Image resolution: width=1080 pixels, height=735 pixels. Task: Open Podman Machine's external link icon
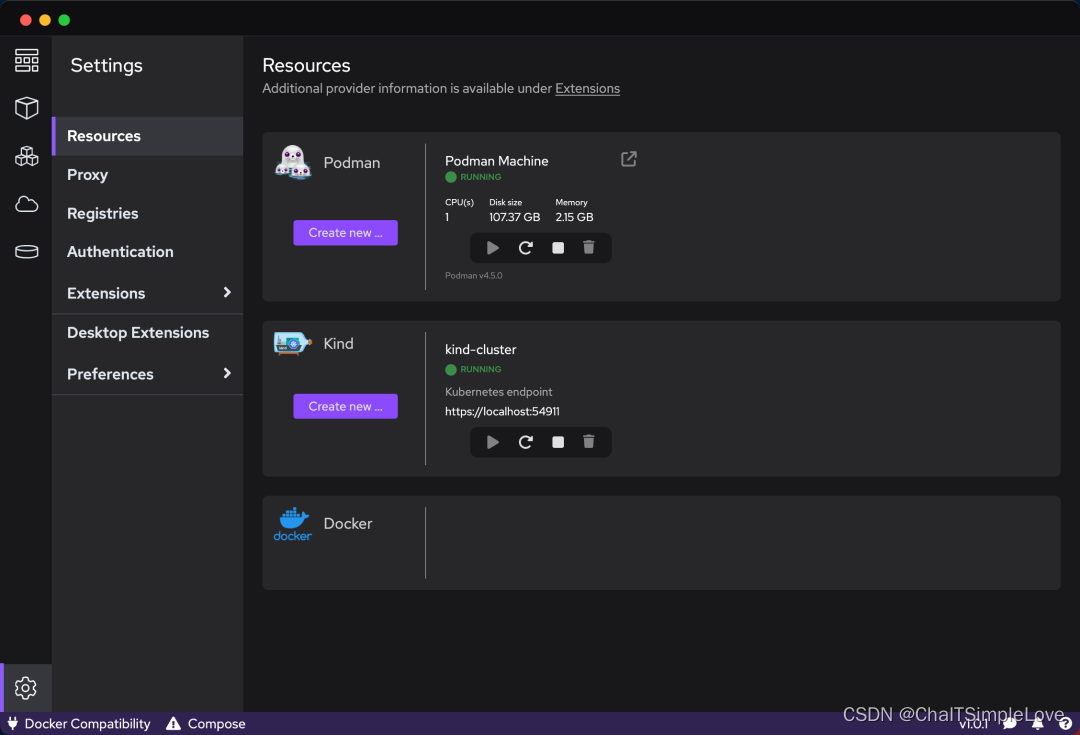tap(629, 159)
